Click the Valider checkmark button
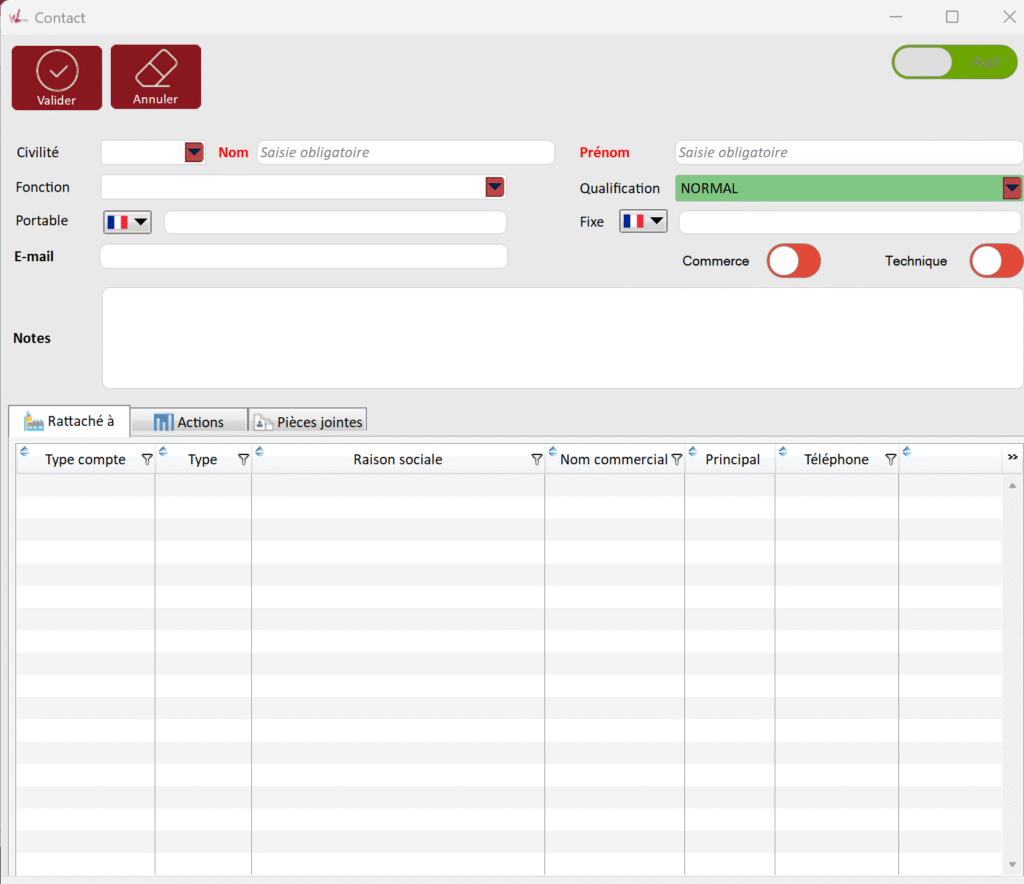 tap(56, 77)
